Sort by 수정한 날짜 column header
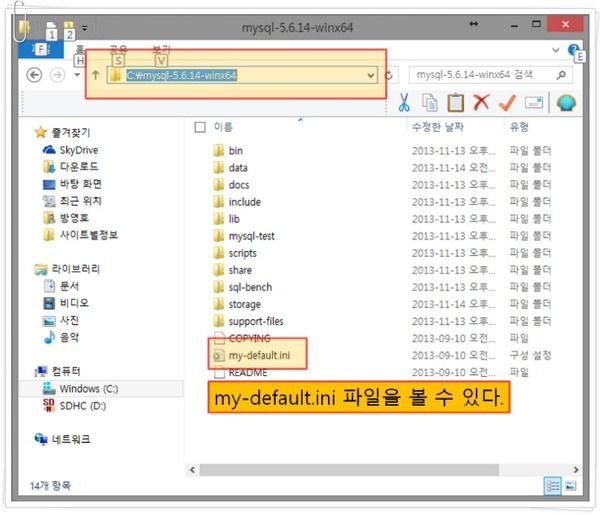Screen dimensions: 600x515 [x=438, y=127]
